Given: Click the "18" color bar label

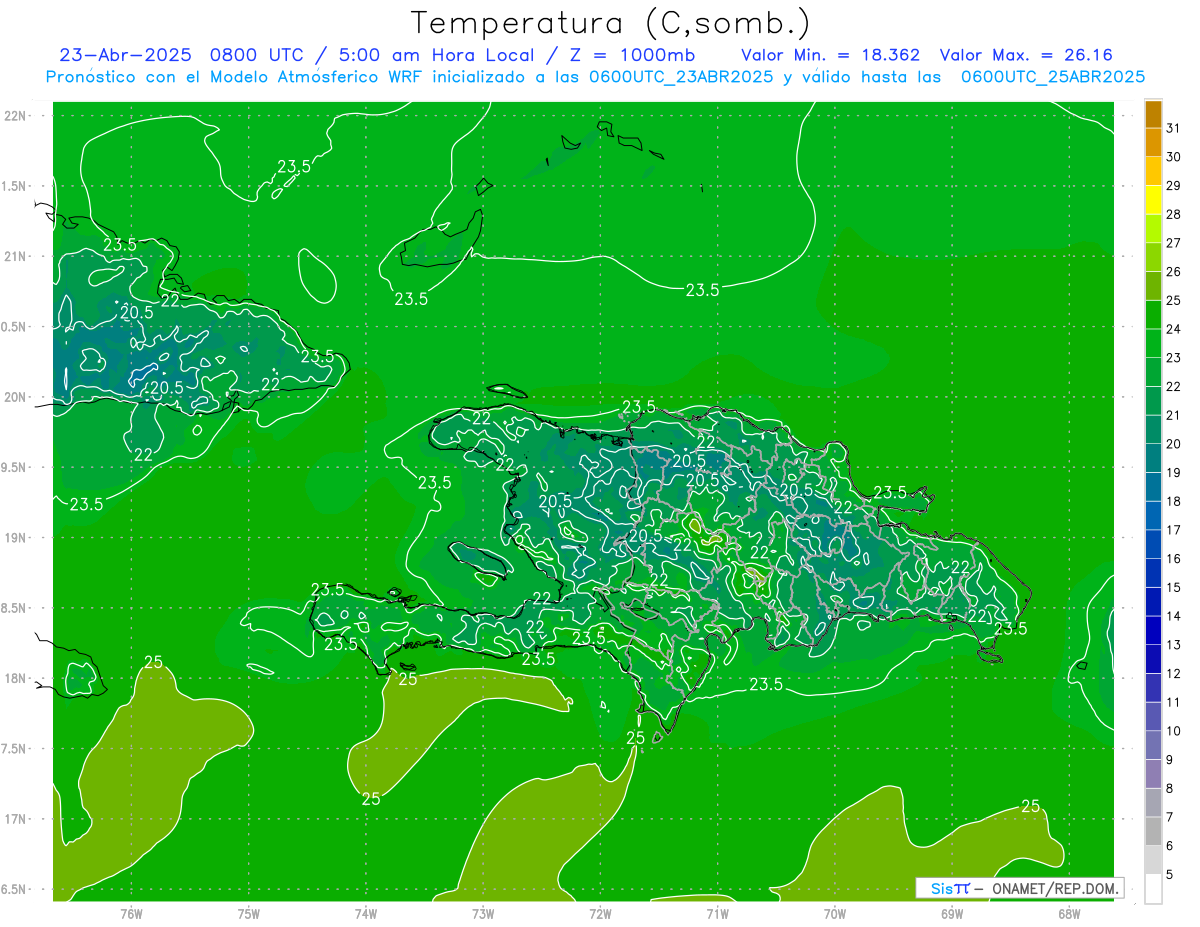Looking at the screenshot, I should (1174, 501).
